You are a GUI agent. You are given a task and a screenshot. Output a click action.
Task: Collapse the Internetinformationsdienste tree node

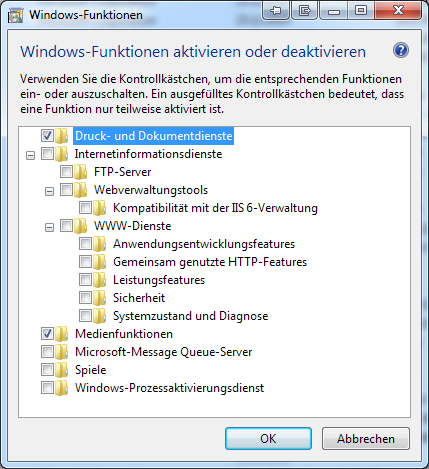pyautogui.click(x=30, y=156)
